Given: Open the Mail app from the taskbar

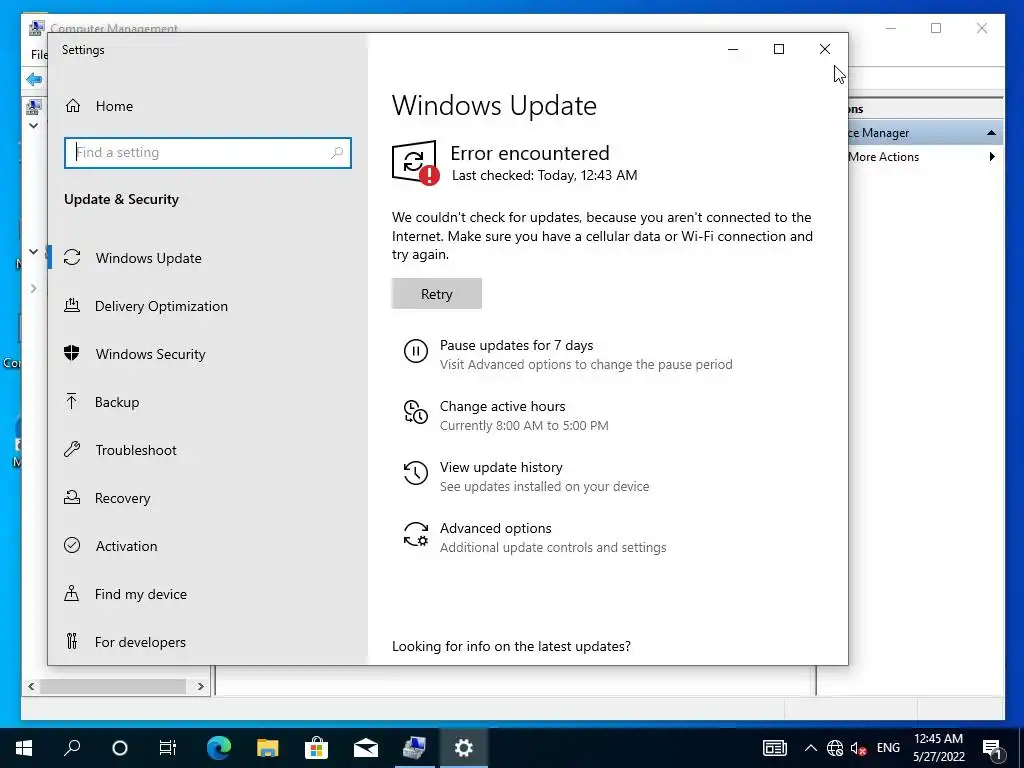Looking at the screenshot, I should 366,748.
